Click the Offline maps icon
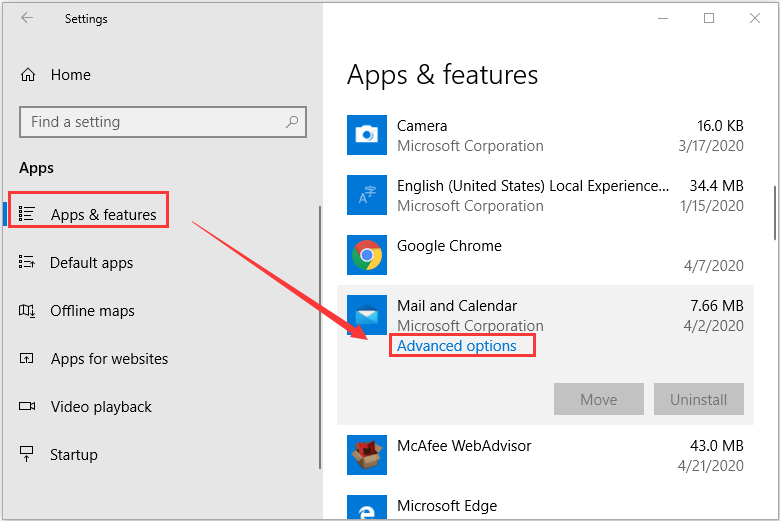 click(x=26, y=311)
